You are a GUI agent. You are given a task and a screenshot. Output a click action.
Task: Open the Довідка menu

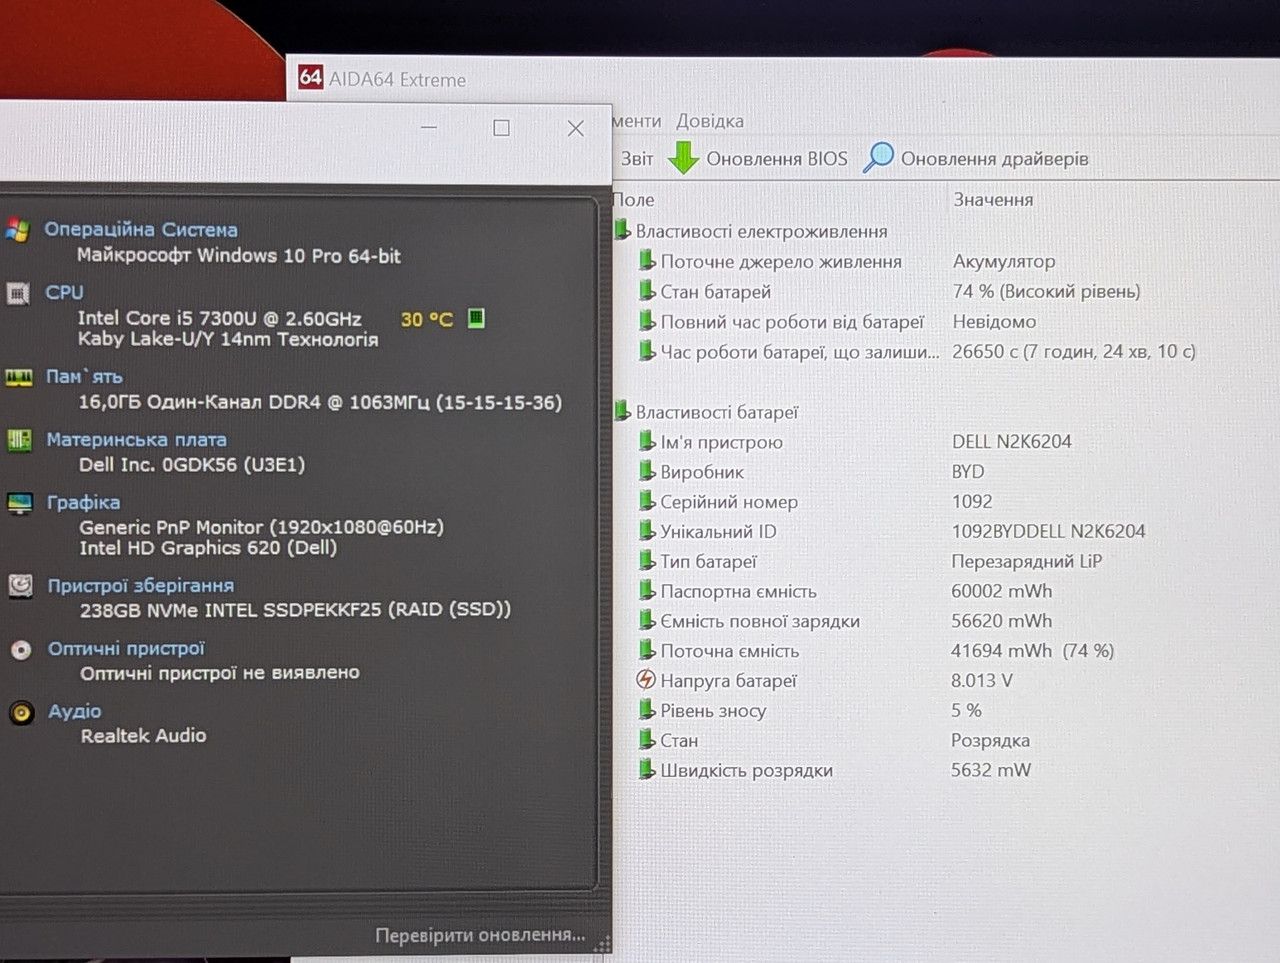tap(710, 121)
